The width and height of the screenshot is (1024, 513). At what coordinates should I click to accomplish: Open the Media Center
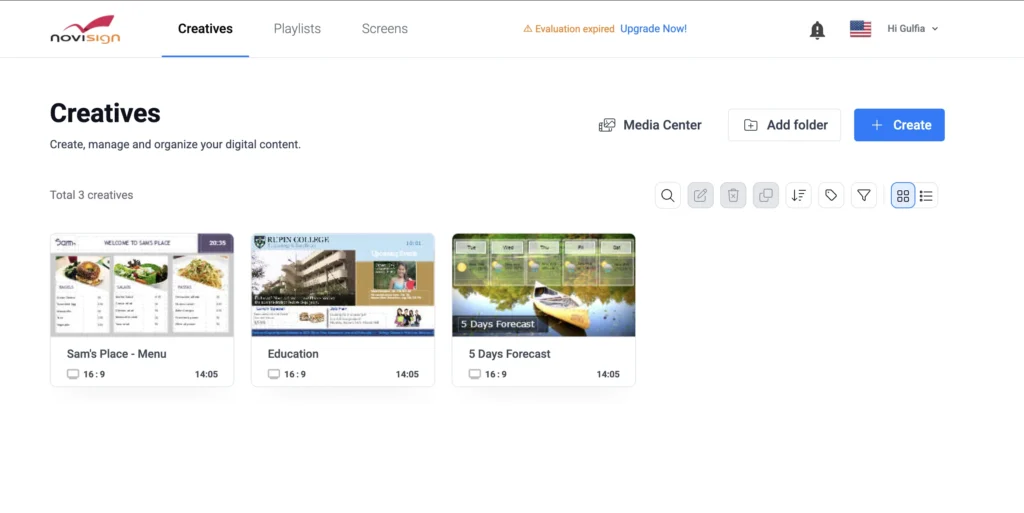click(x=650, y=125)
